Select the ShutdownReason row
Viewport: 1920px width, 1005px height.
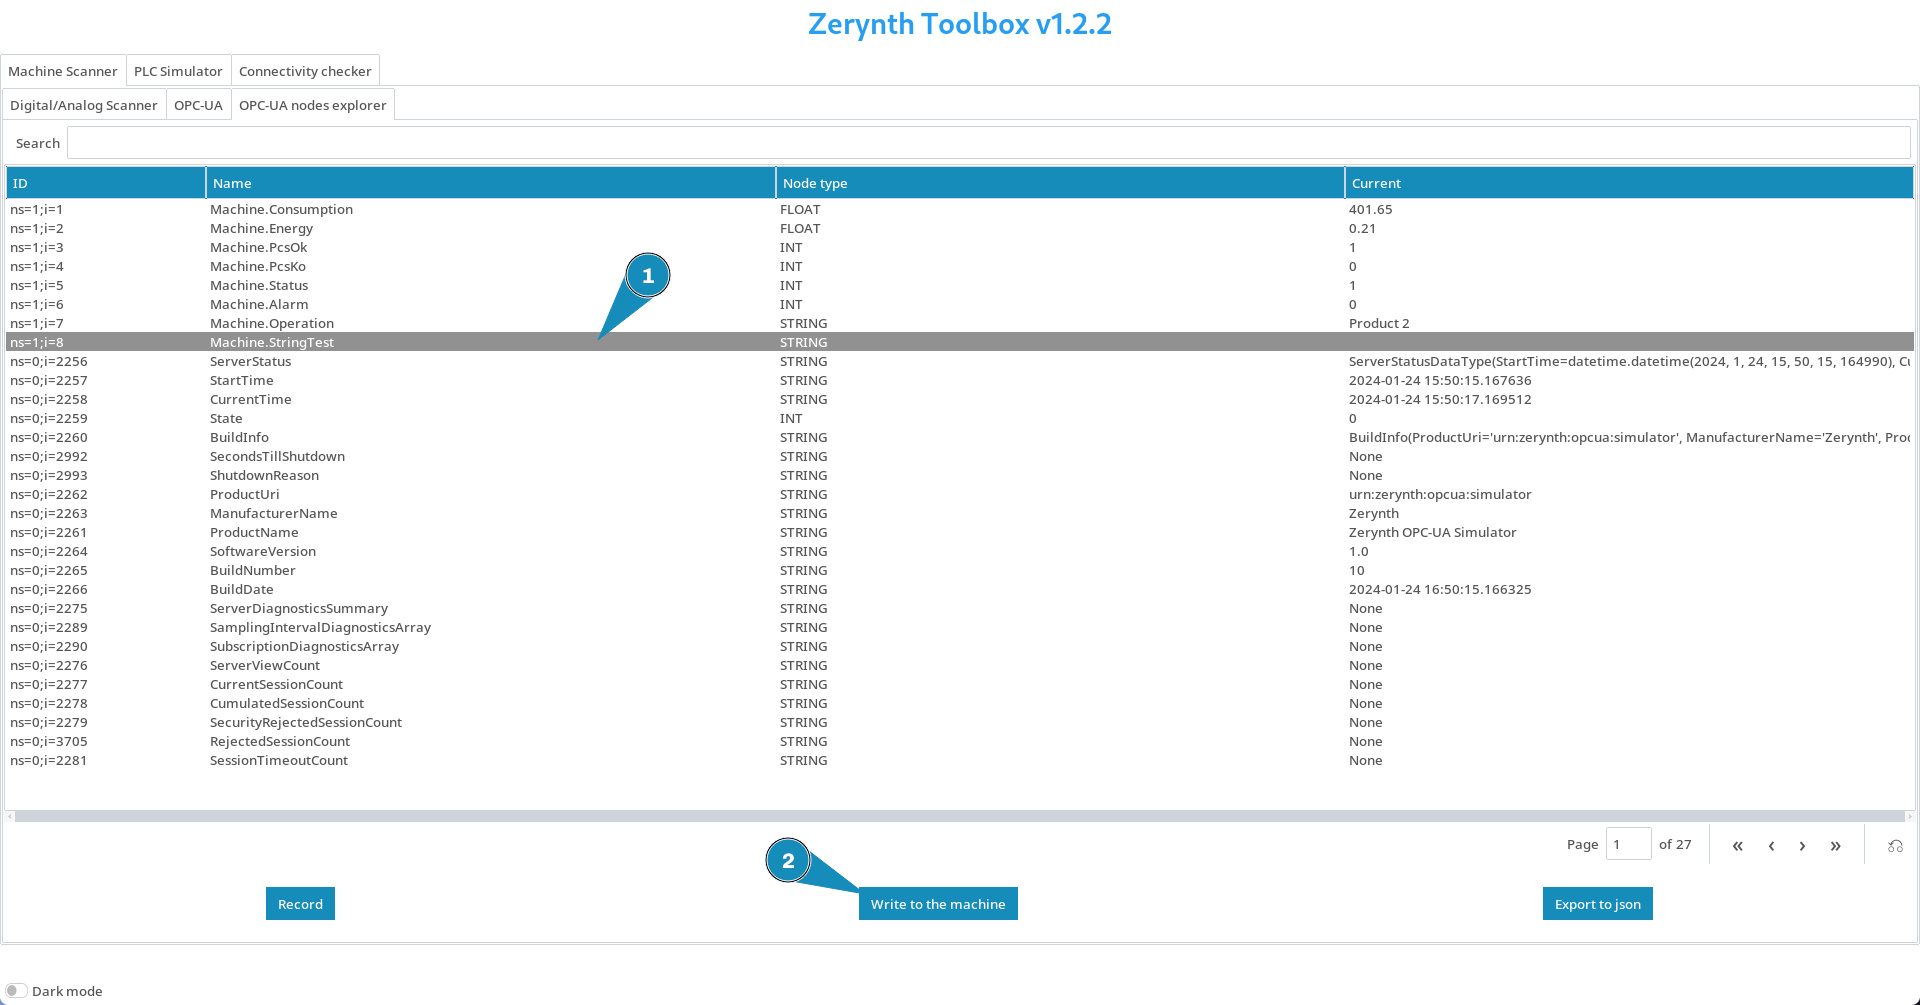click(x=960, y=475)
